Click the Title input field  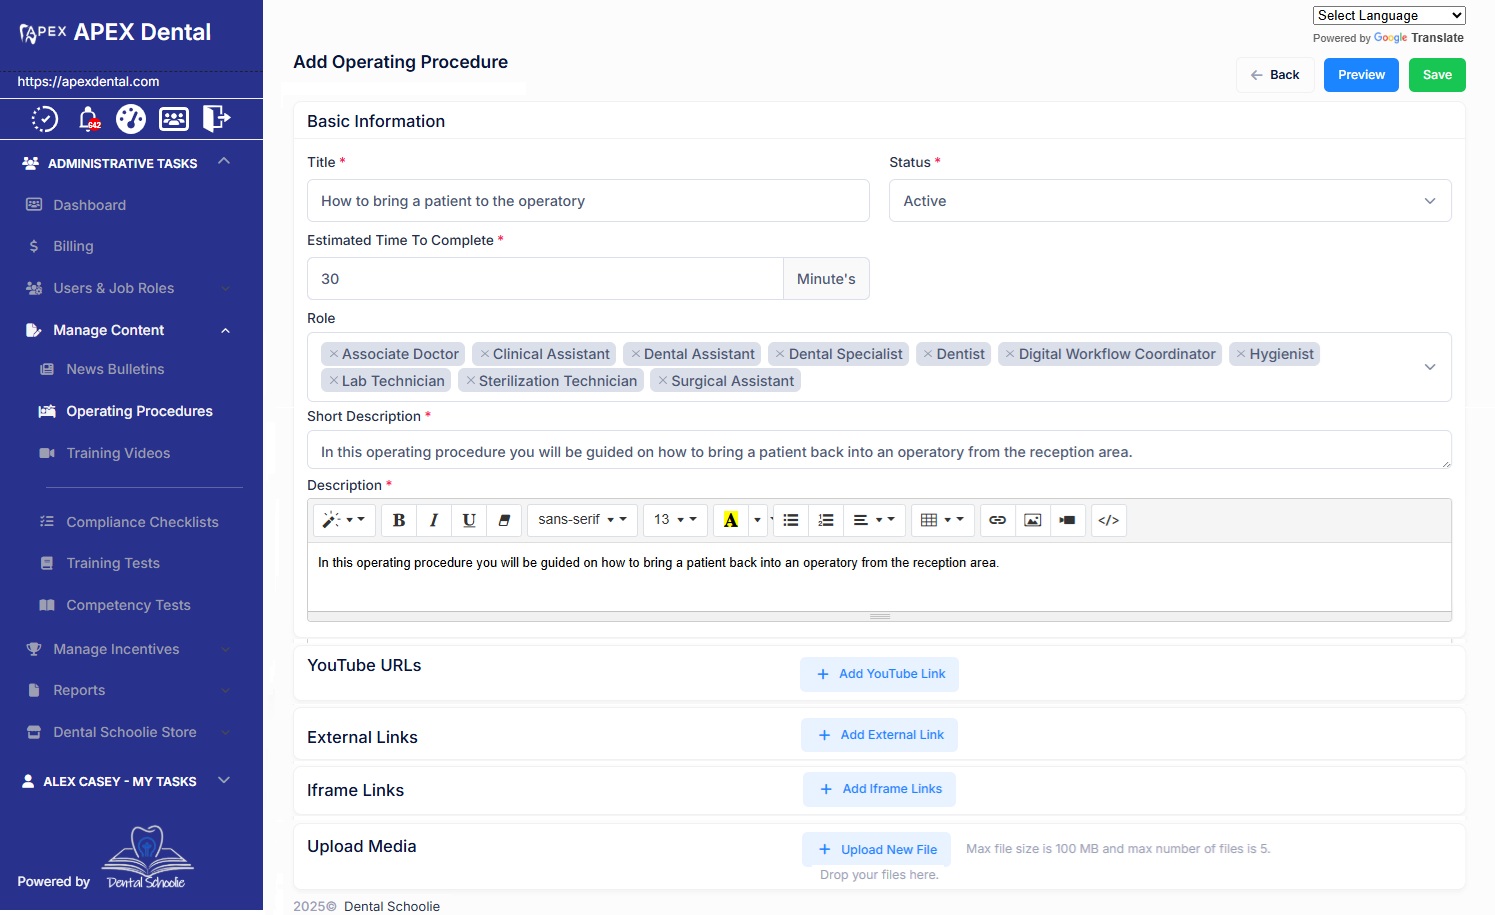click(x=588, y=201)
